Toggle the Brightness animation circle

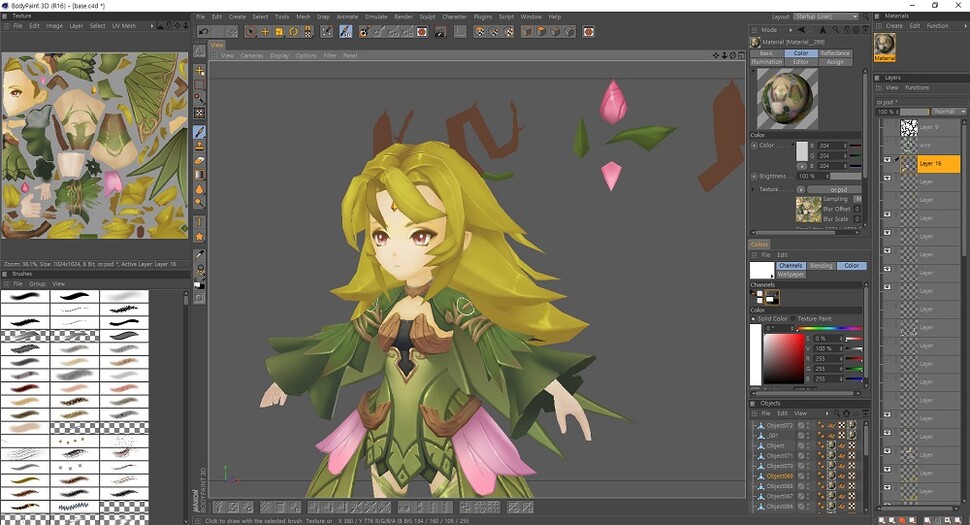(754, 176)
